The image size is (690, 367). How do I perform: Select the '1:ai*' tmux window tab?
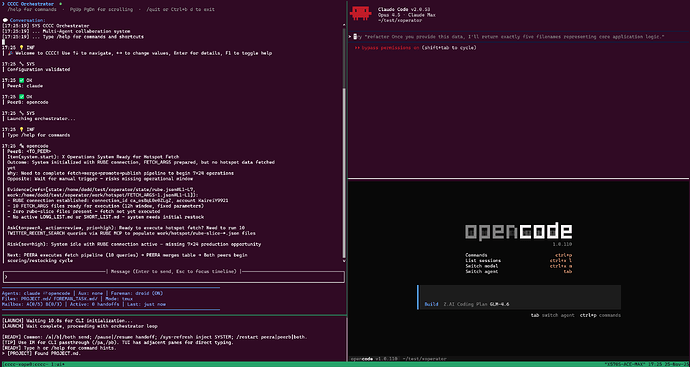(58, 364)
